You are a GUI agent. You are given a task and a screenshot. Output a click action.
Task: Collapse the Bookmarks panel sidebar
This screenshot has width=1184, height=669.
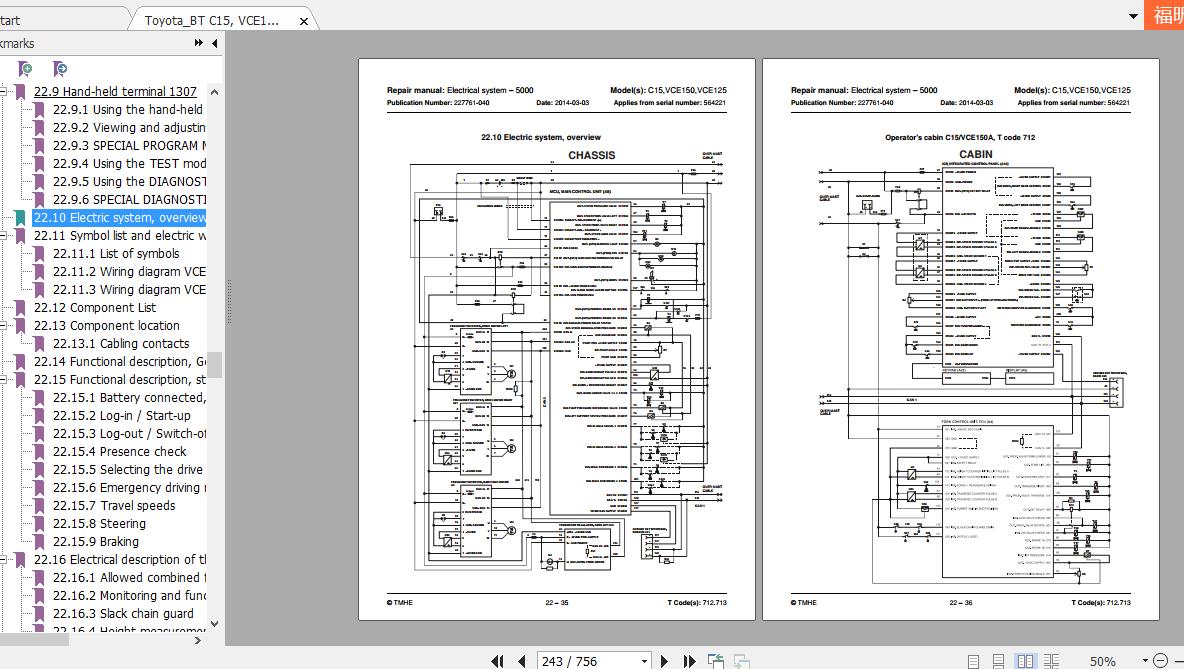pyautogui.click(x=214, y=43)
